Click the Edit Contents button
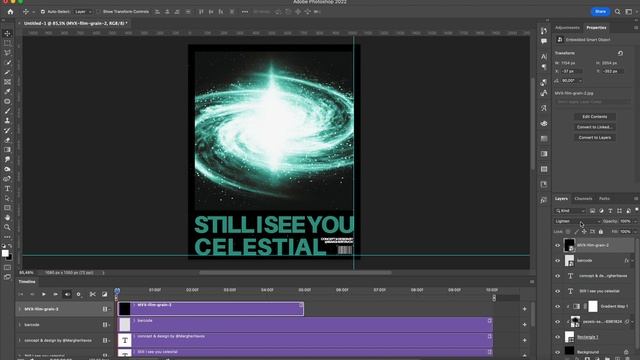 [595, 117]
